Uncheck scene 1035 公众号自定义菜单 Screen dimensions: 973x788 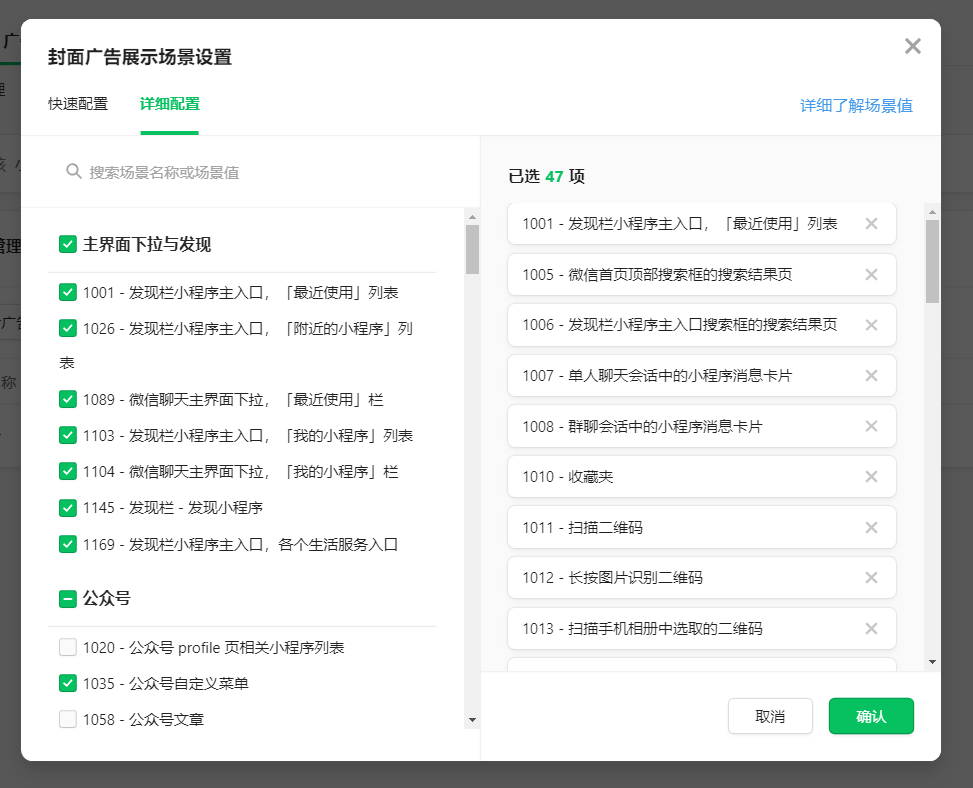(x=68, y=683)
